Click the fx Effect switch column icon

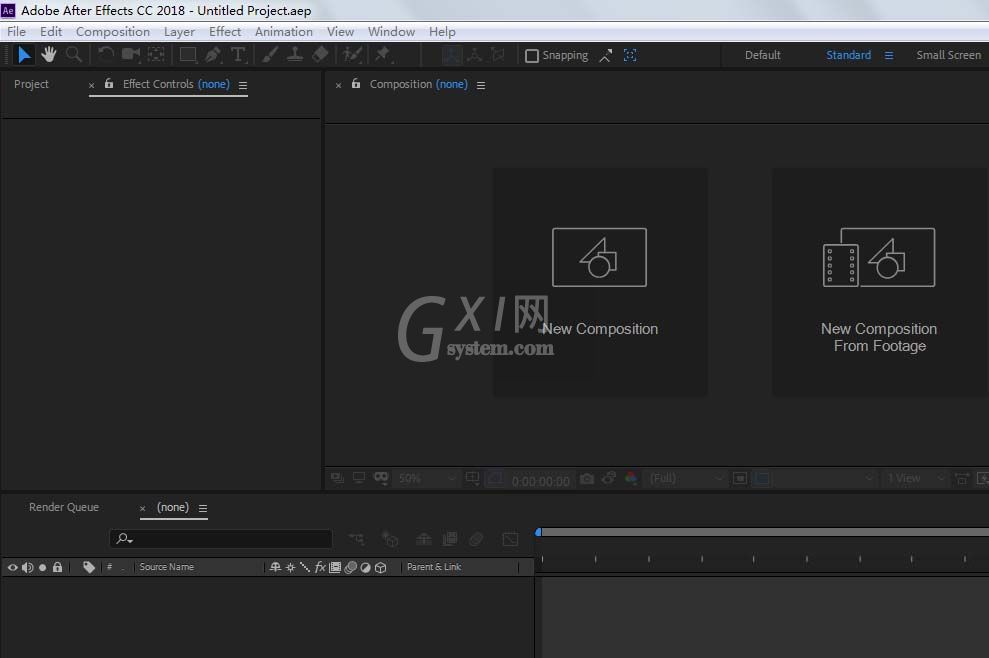(x=320, y=567)
